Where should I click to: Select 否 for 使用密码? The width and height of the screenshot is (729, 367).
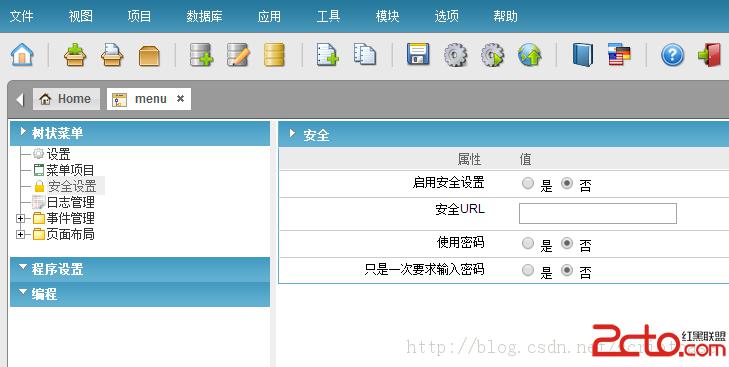(567, 243)
